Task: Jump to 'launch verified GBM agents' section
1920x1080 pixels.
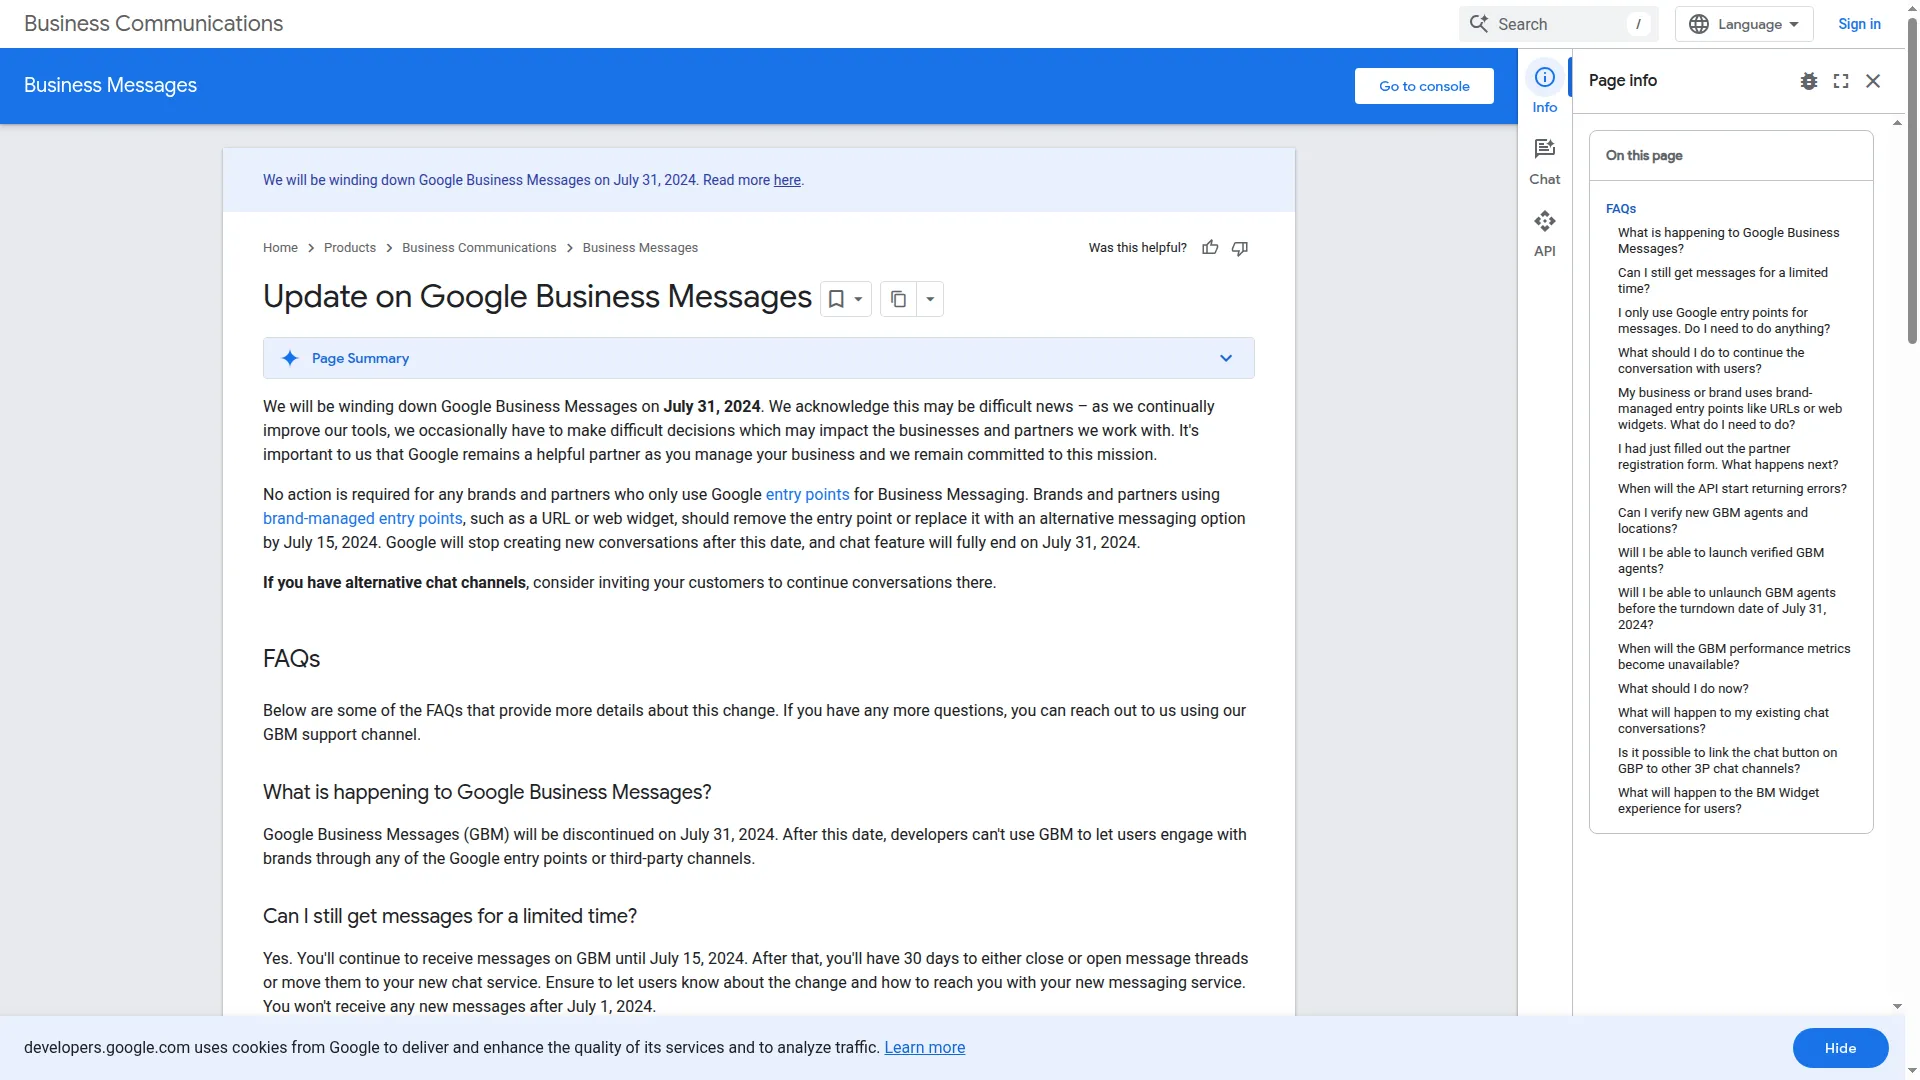Action: pyautogui.click(x=1721, y=561)
